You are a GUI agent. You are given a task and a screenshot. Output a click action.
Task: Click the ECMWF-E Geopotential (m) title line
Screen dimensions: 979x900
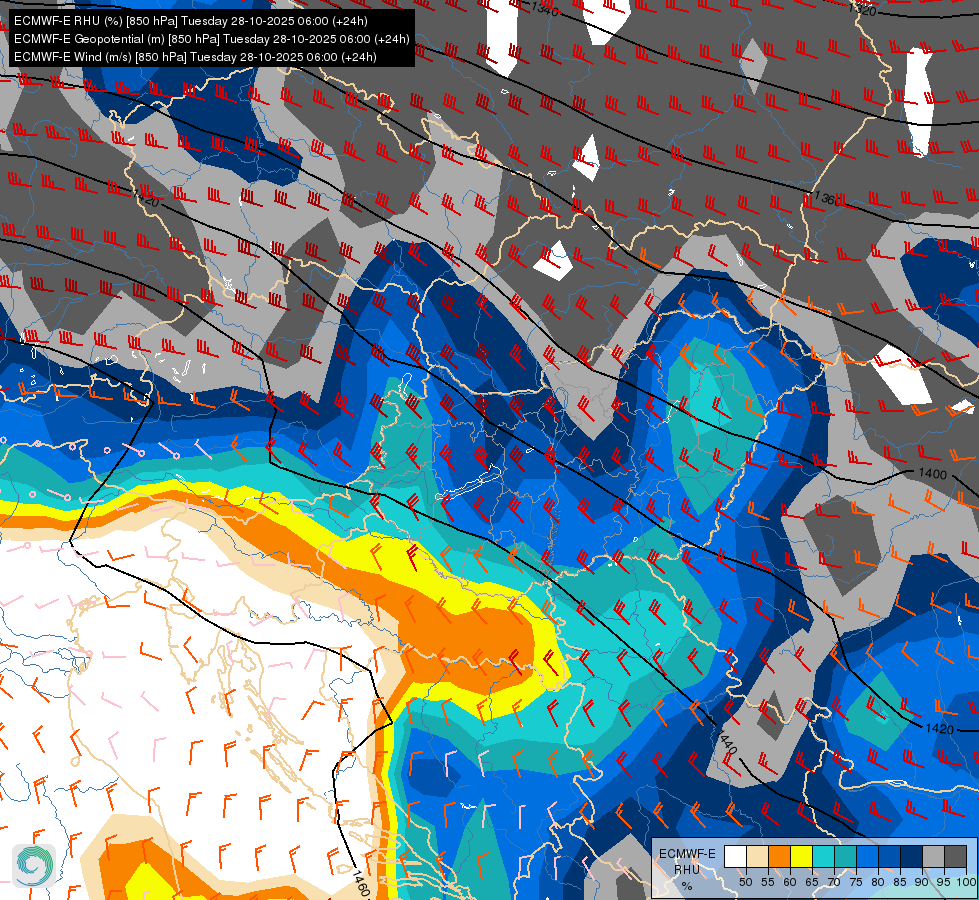[x=212, y=39]
